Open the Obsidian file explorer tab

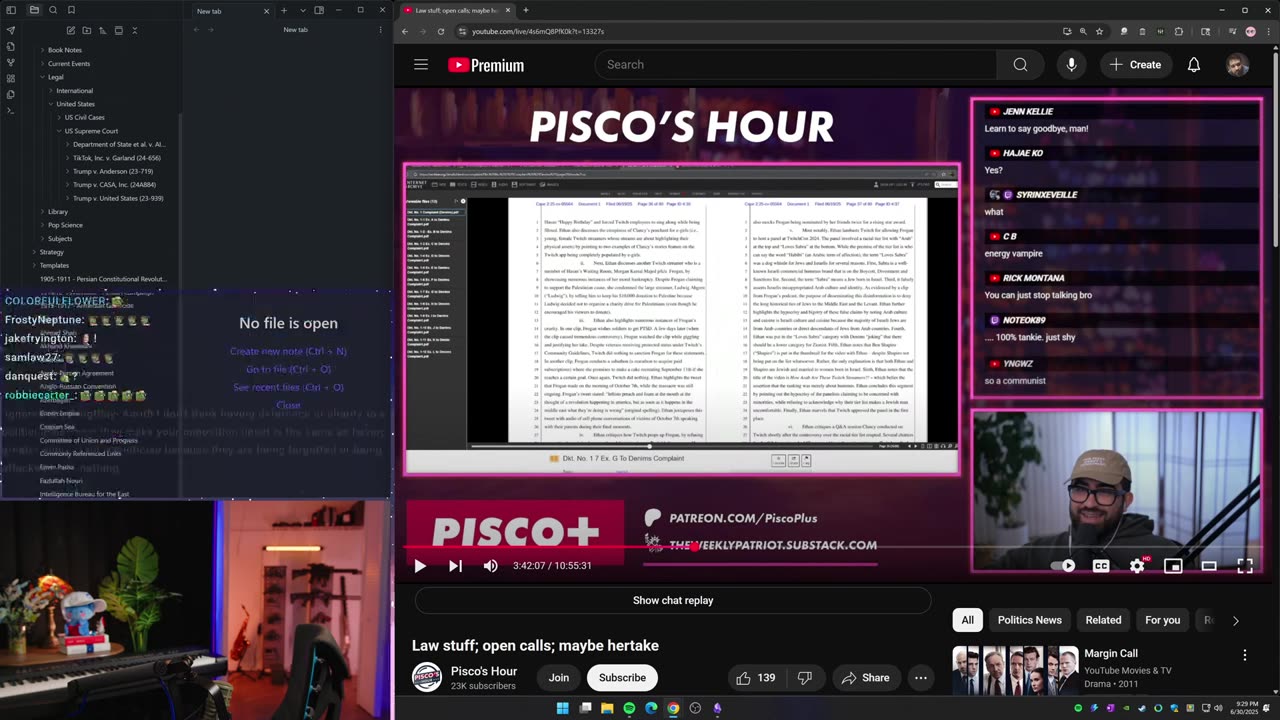click(x=34, y=10)
